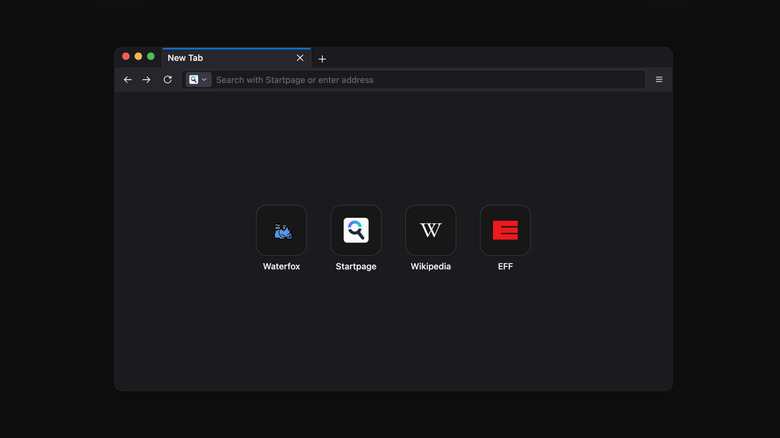Image resolution: width=780 pixels, height=438 pixels.
Task: Click the Waterfox label text
Action: point(282,266)
